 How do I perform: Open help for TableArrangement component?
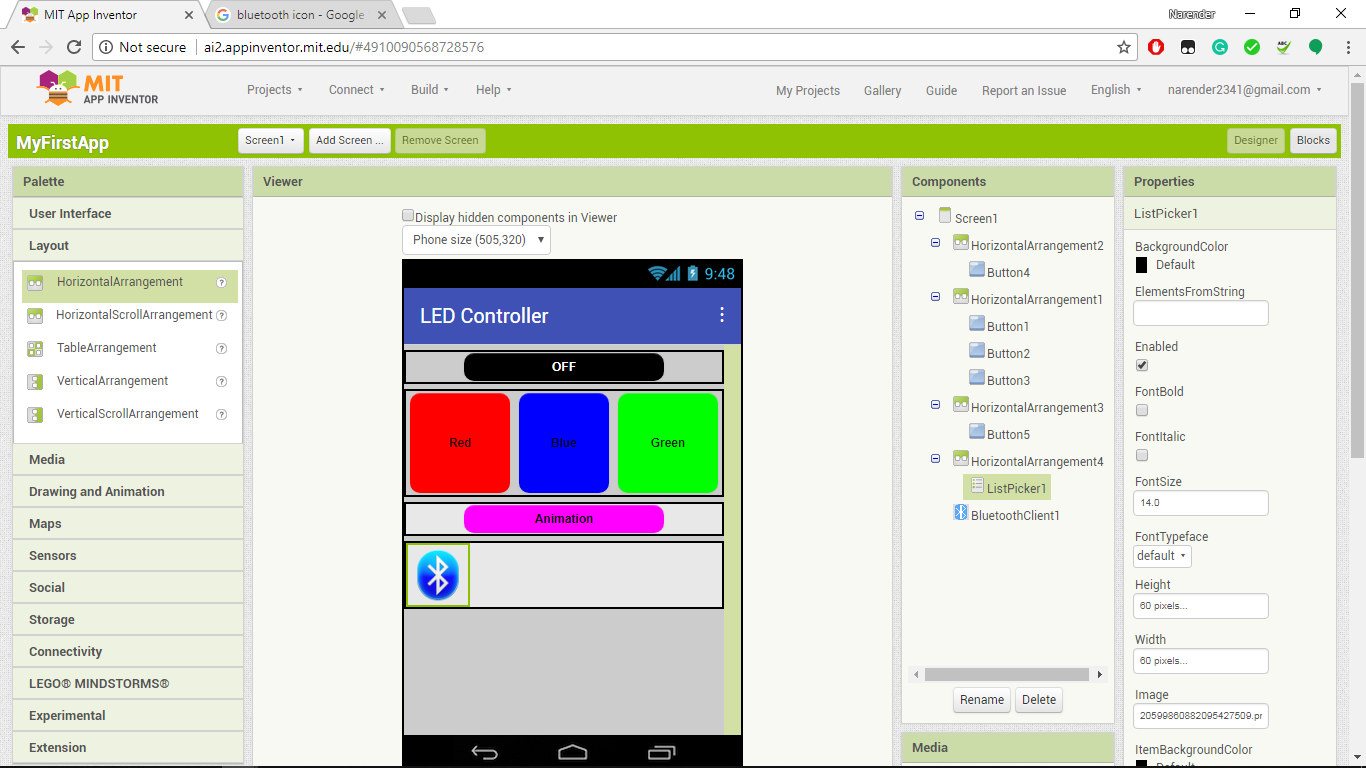(222, 349)
